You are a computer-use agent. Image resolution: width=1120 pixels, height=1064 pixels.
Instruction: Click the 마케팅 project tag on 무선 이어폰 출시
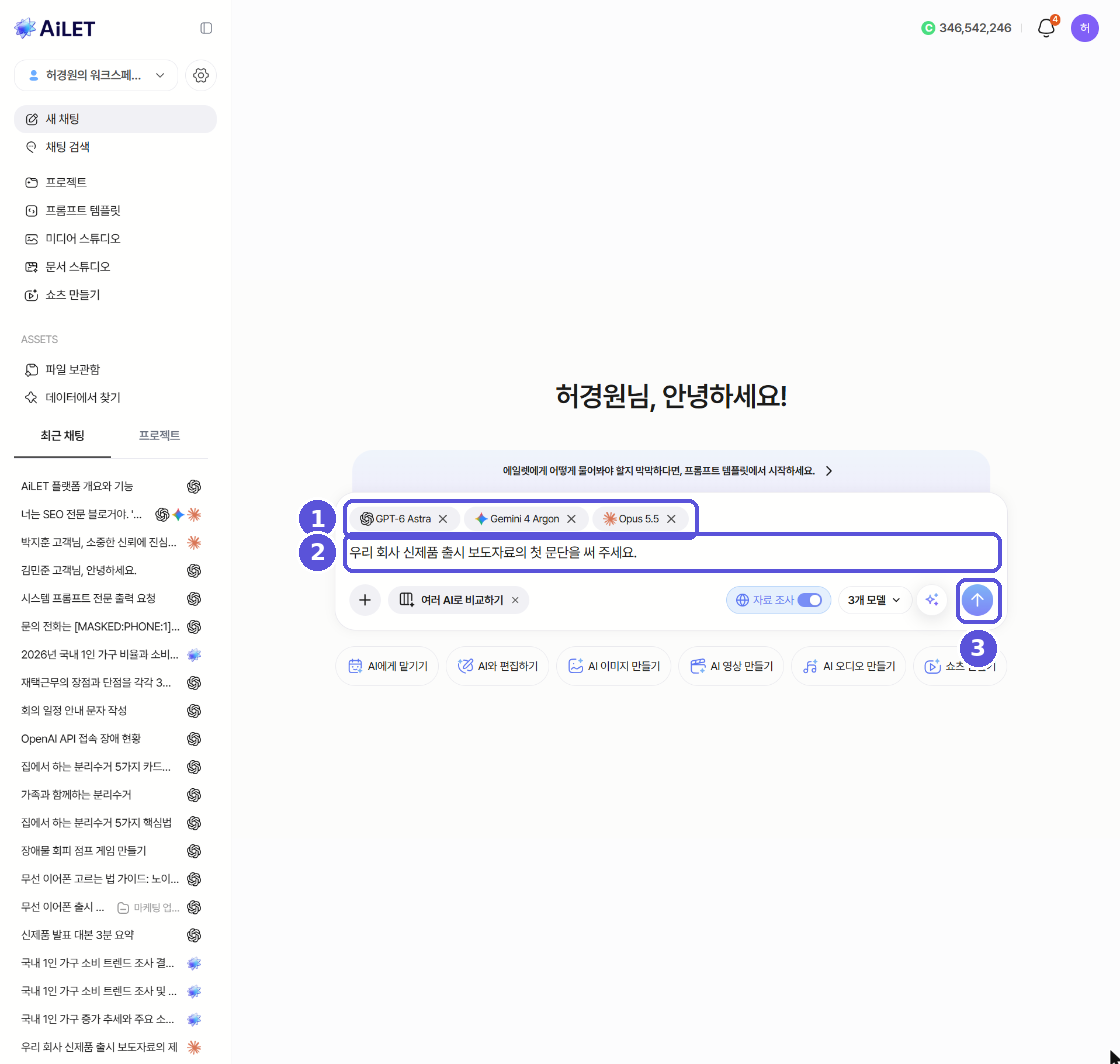coord(149,908)
